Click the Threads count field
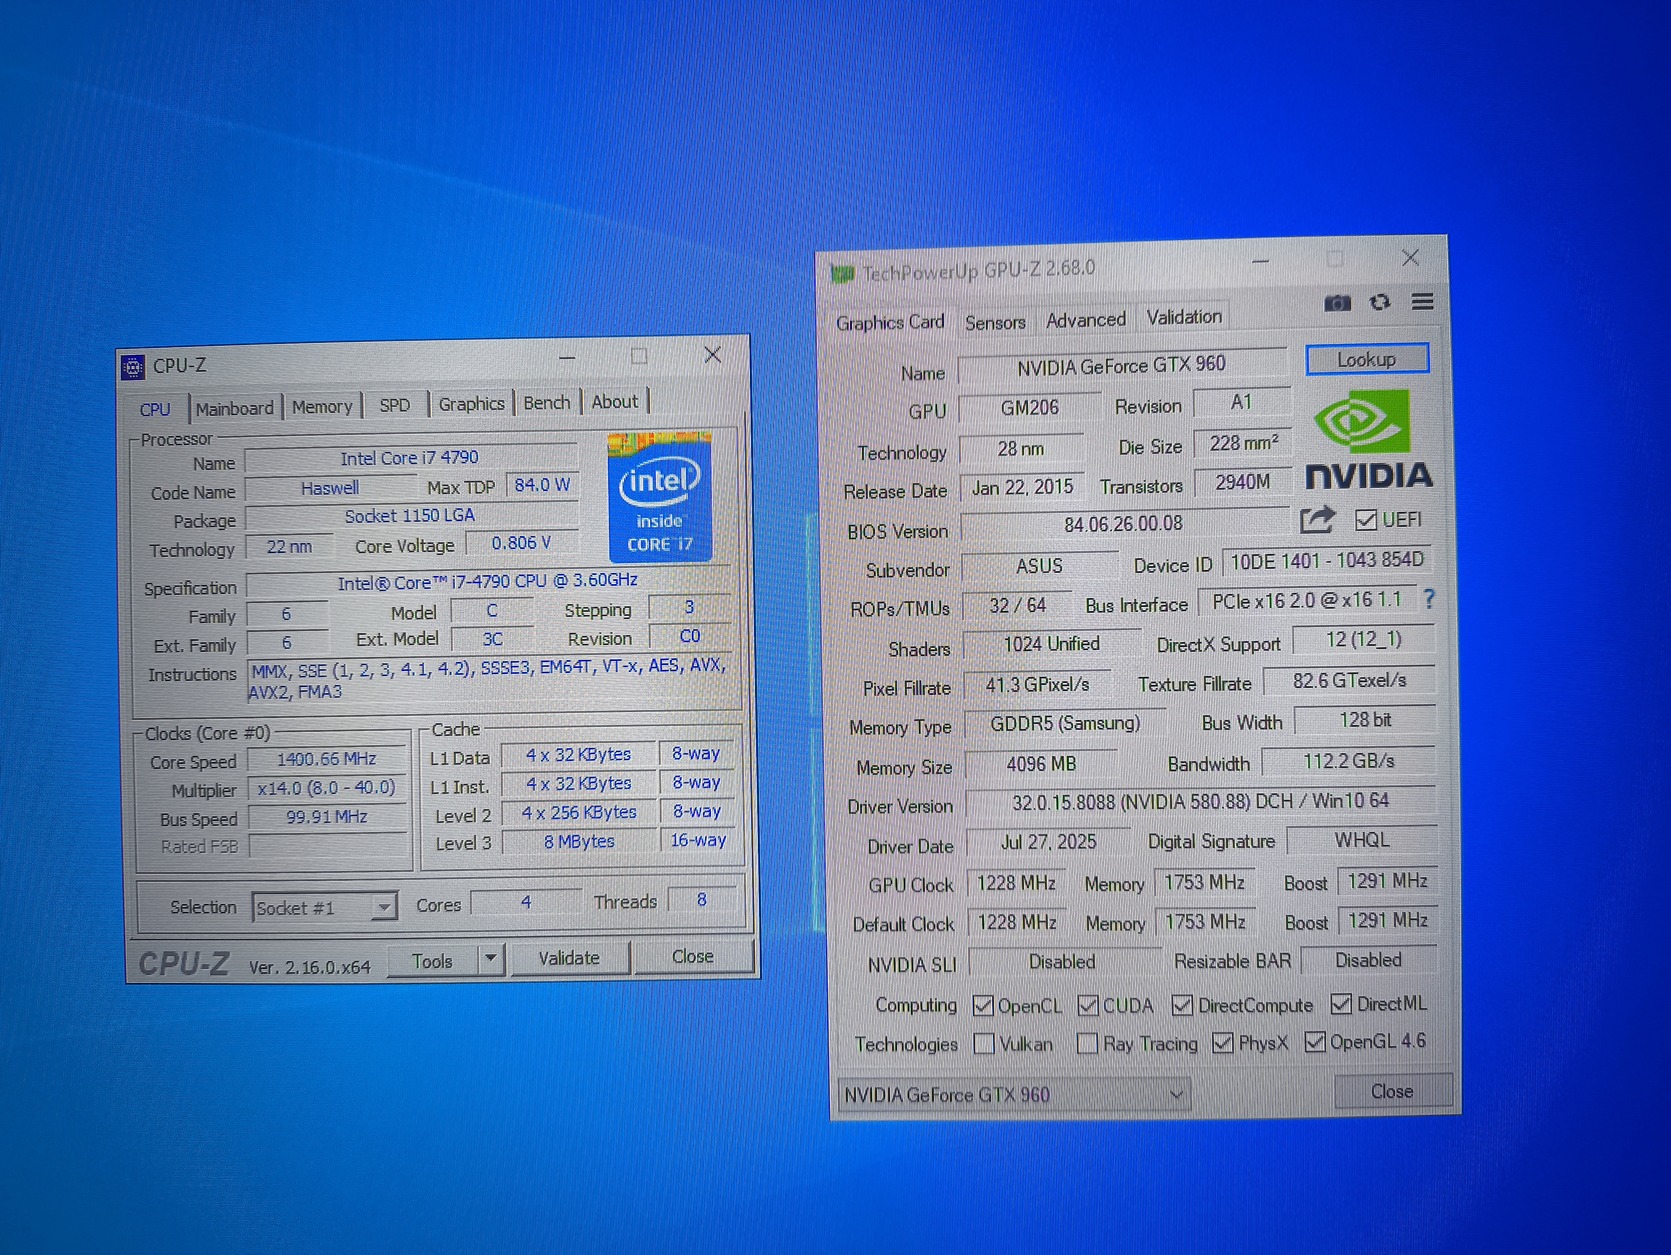 [702, 900]
